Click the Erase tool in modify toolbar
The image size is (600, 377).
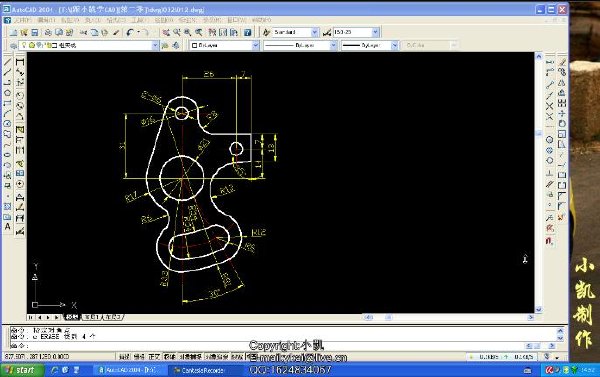pos(562,62)
